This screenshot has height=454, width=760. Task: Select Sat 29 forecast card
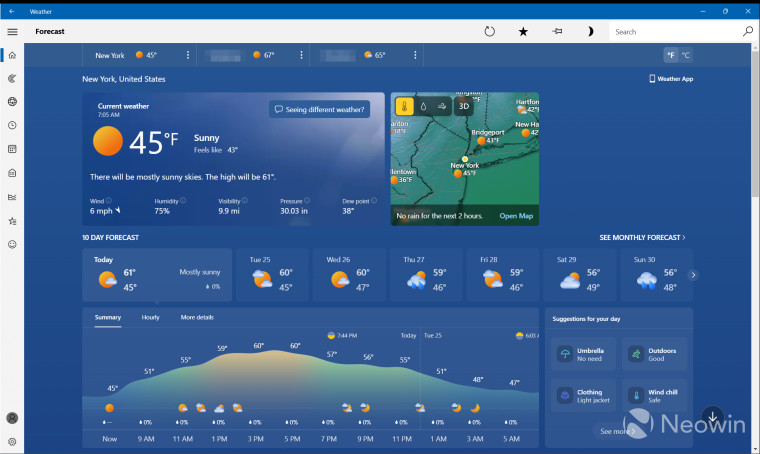(580, 275)
